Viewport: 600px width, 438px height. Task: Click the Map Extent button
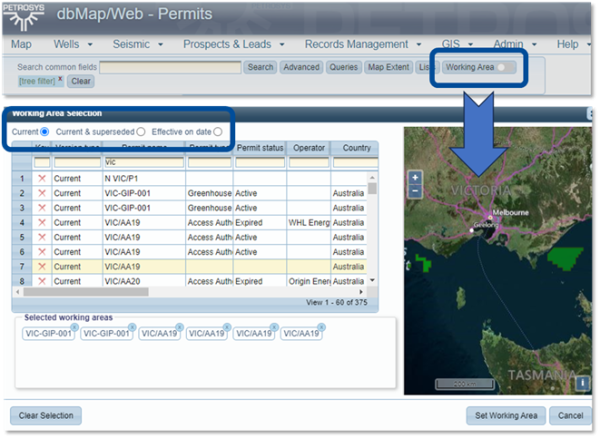(x=388, y=67)
